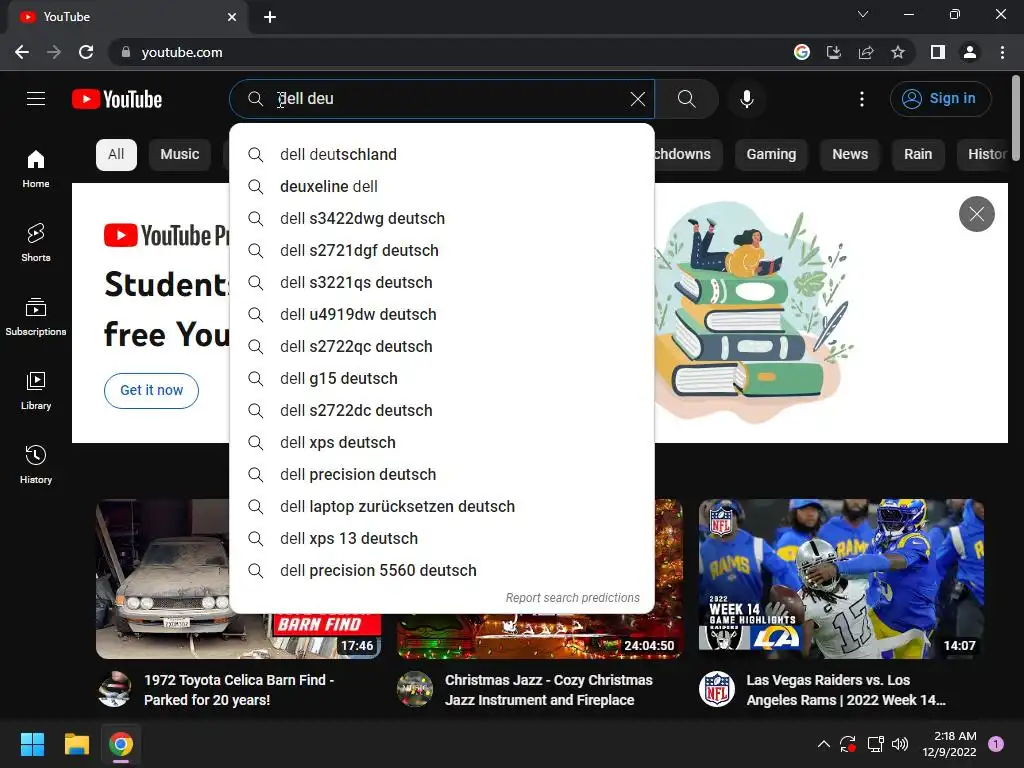Select the Music filter chip

(180, 155)
